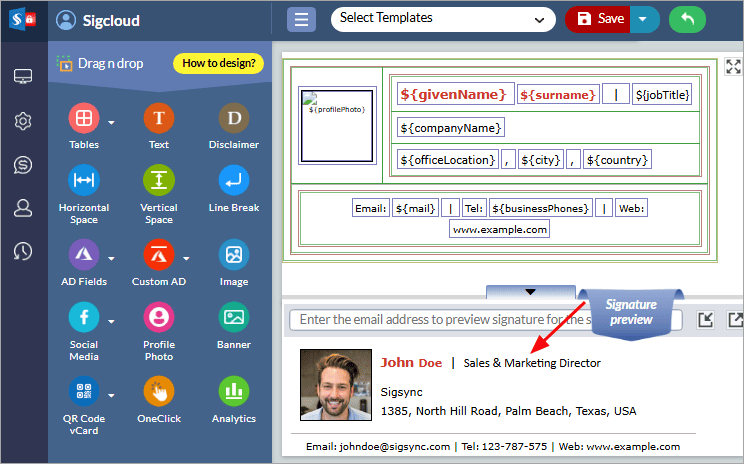Click the John Doe preview photo

pos(336,385)
